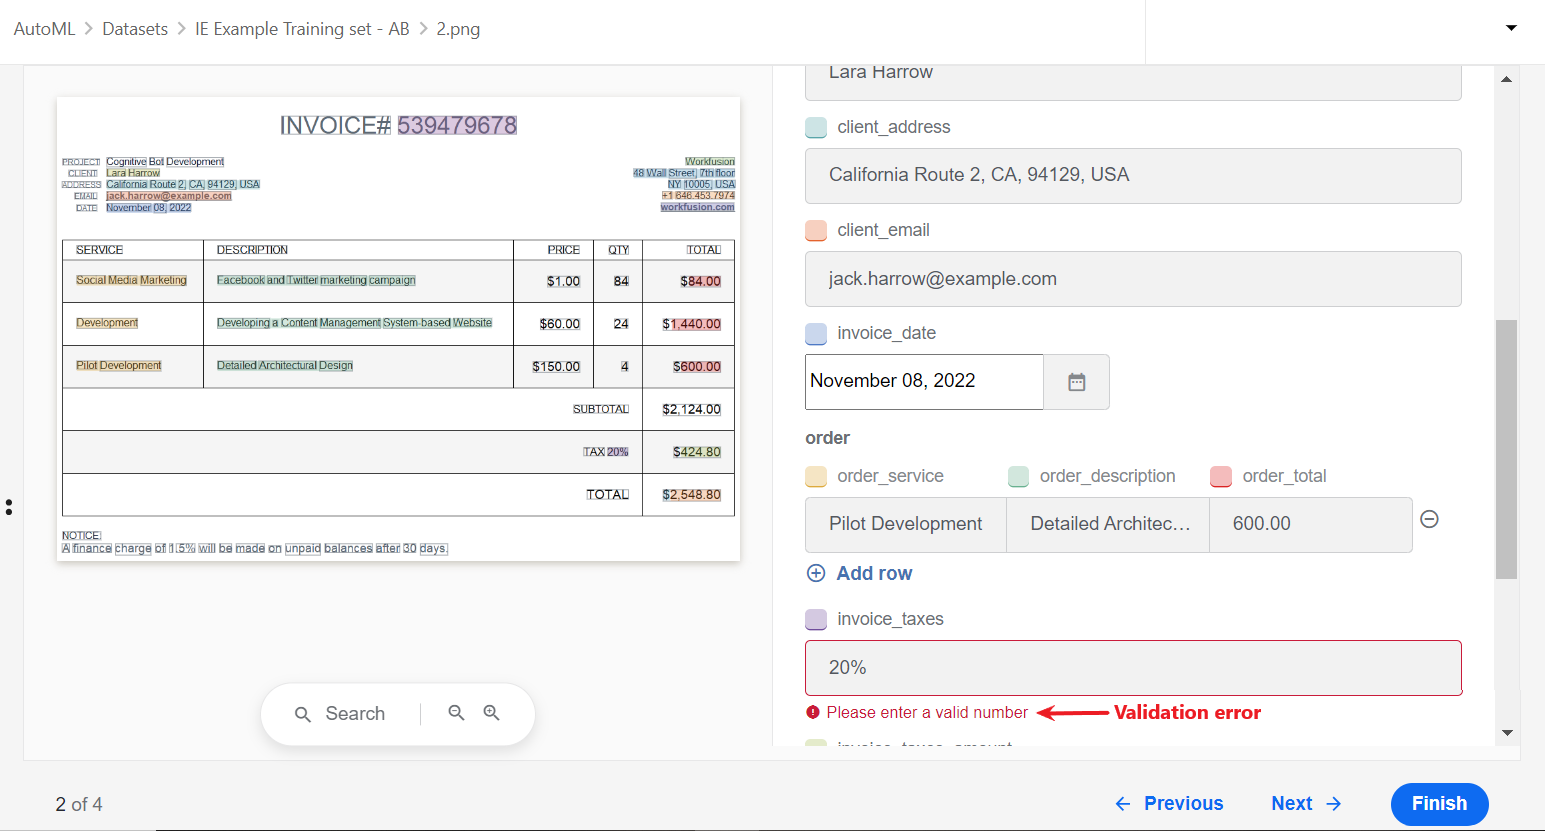Viewport: 1545px width, 831px height.
Task: Click the Please enter a valid number message
Action: 927,712
